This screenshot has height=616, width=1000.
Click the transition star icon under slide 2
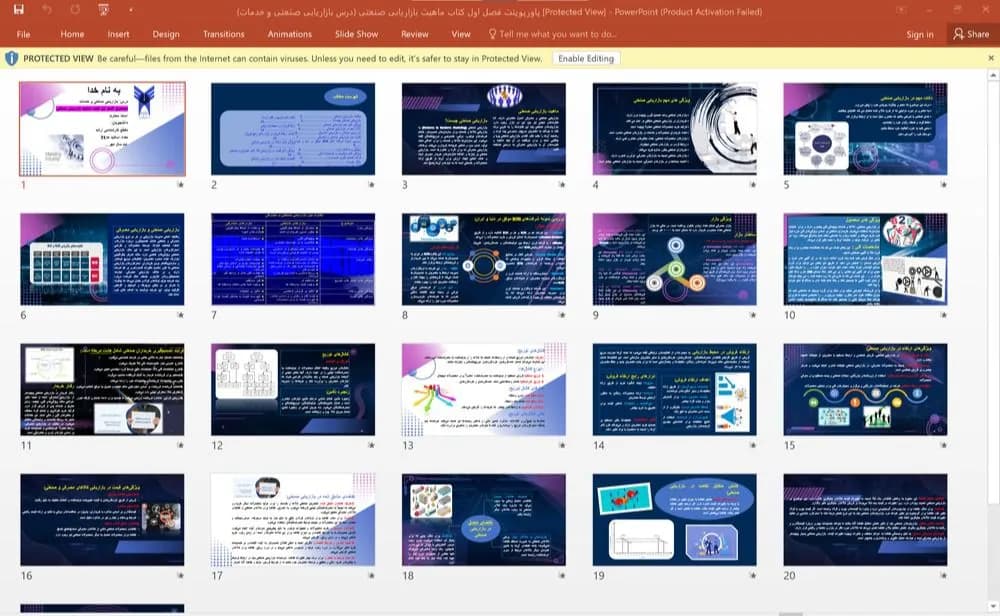(371, 185)
